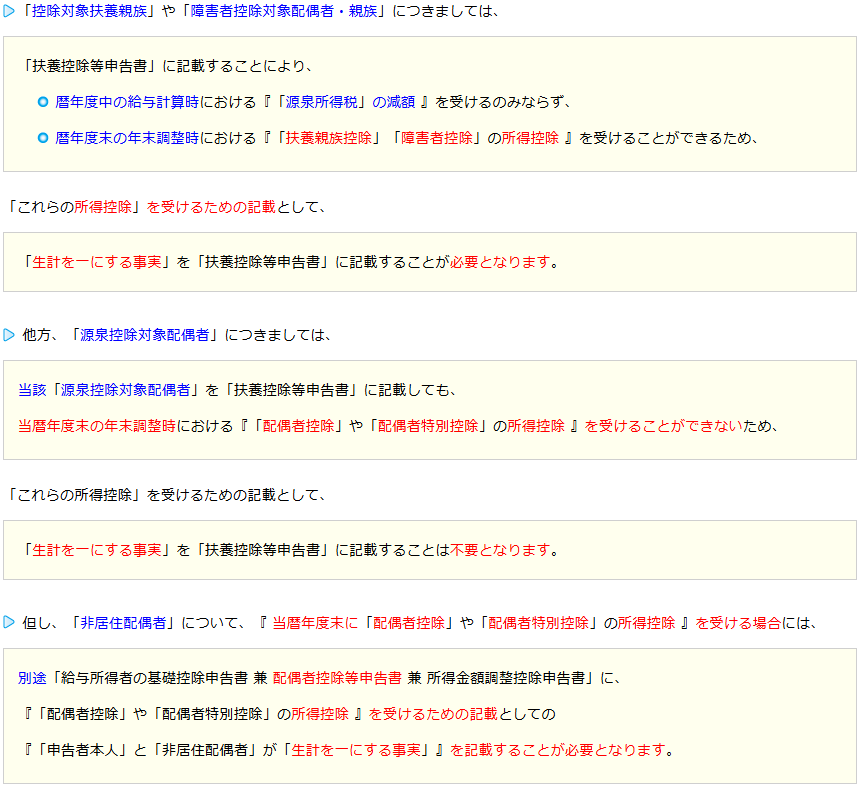Screen dimensions: 860x788
Task: Click the triangle arrow before 他方、「源泉控除対象配偶者」
Action: [x=9, y=335]
